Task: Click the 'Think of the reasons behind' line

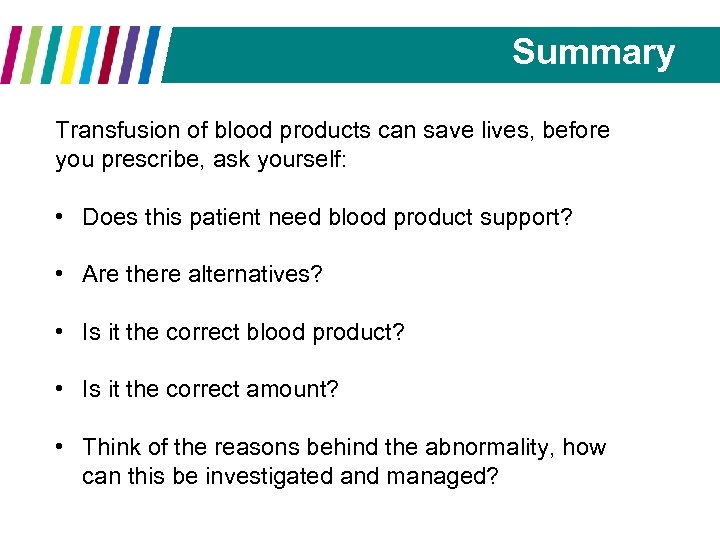Action: tap(344, 447)
